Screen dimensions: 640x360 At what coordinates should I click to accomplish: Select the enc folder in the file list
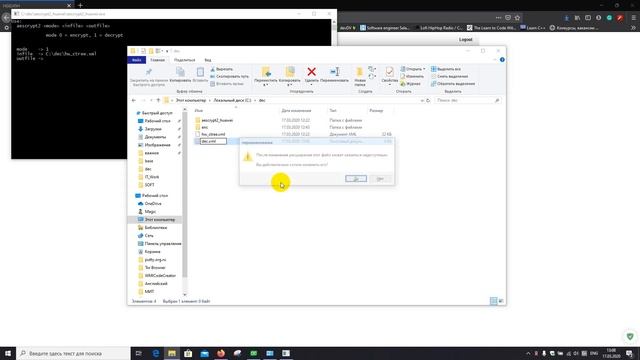[204, 127]
